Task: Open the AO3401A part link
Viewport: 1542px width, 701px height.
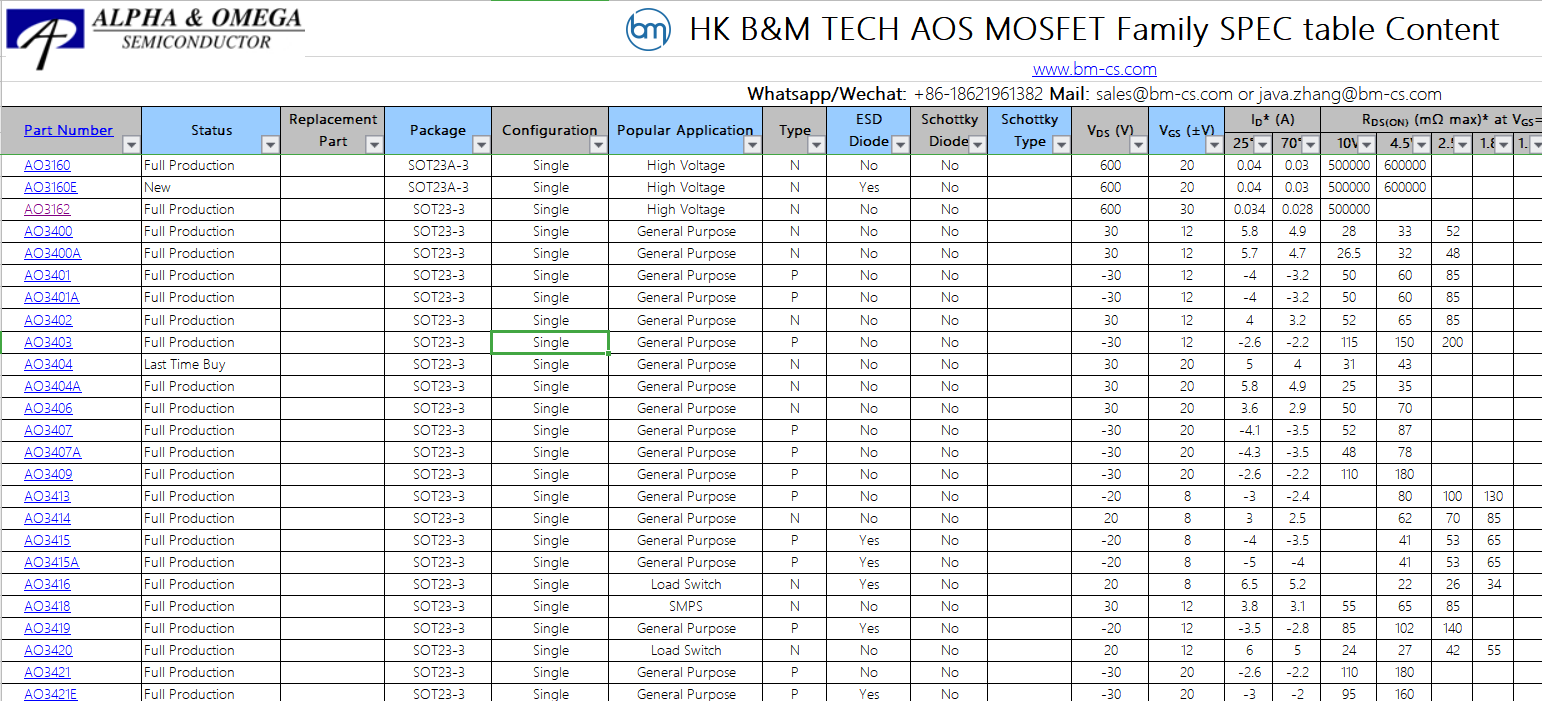Action: click(x=51, y=297)
